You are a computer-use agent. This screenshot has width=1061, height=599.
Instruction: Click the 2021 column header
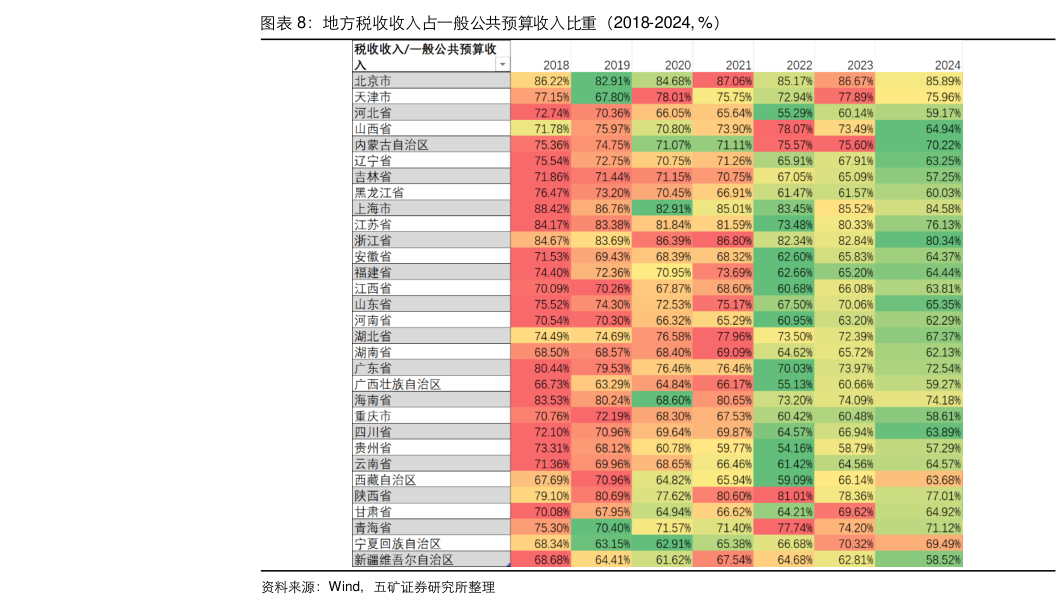[x=738, y=65]
